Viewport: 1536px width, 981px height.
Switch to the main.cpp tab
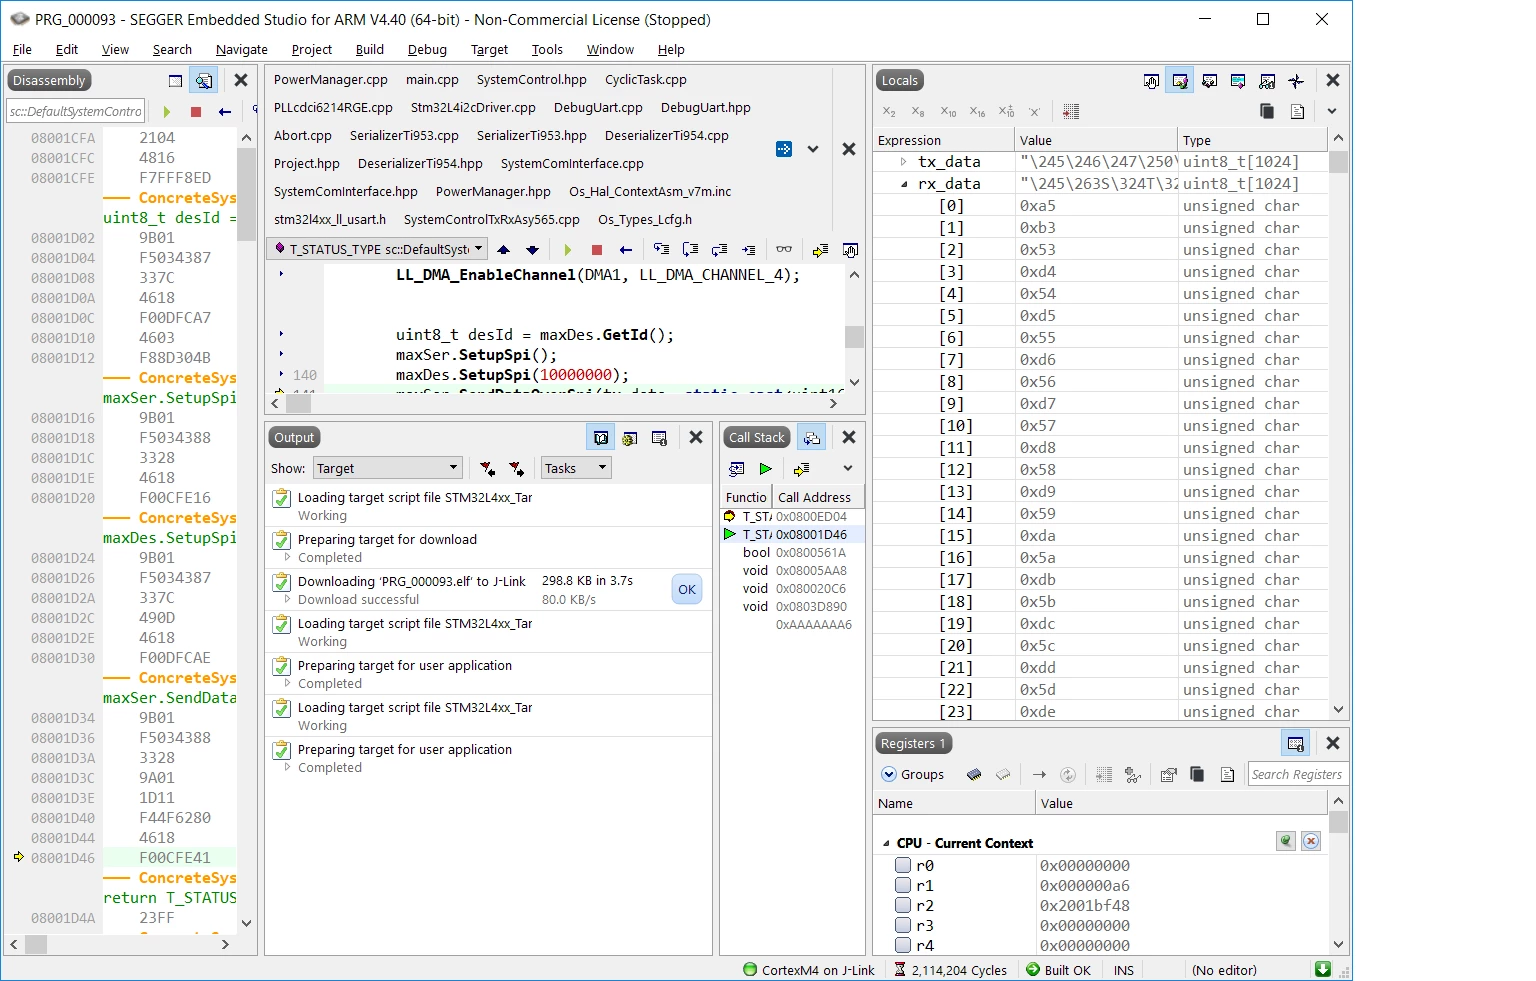pos(432,80)
